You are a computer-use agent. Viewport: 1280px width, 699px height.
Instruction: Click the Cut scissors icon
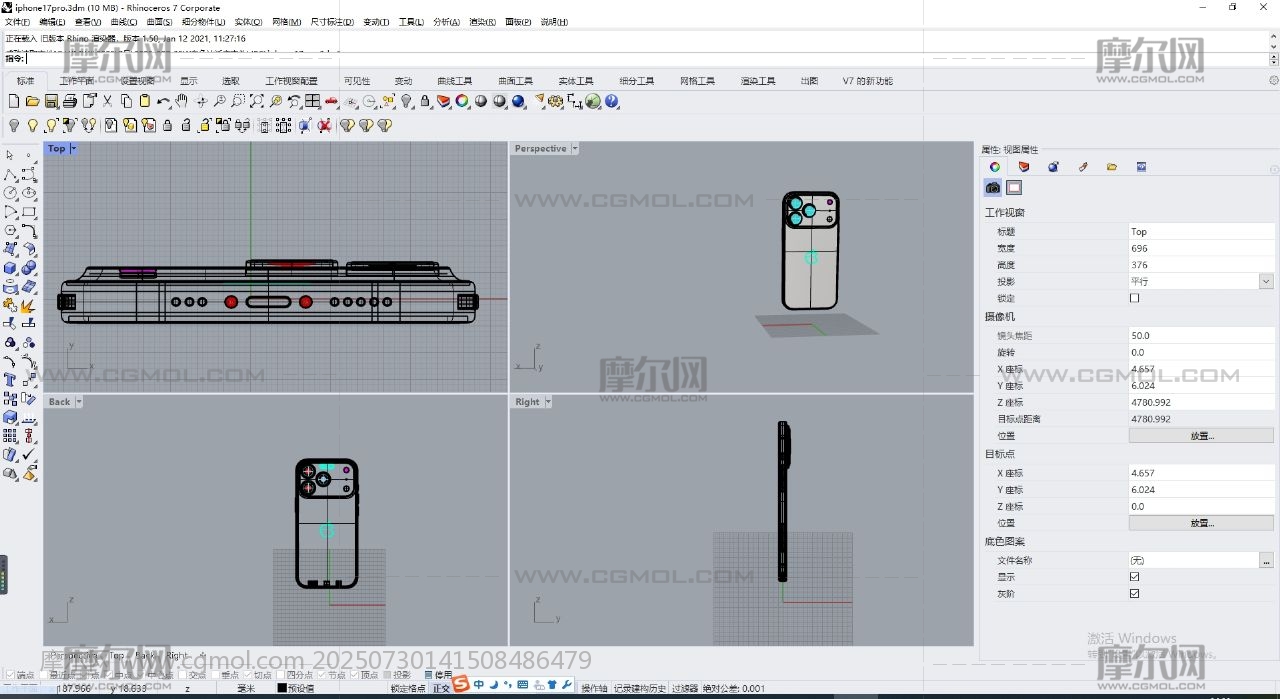click(x=108, y=101)
